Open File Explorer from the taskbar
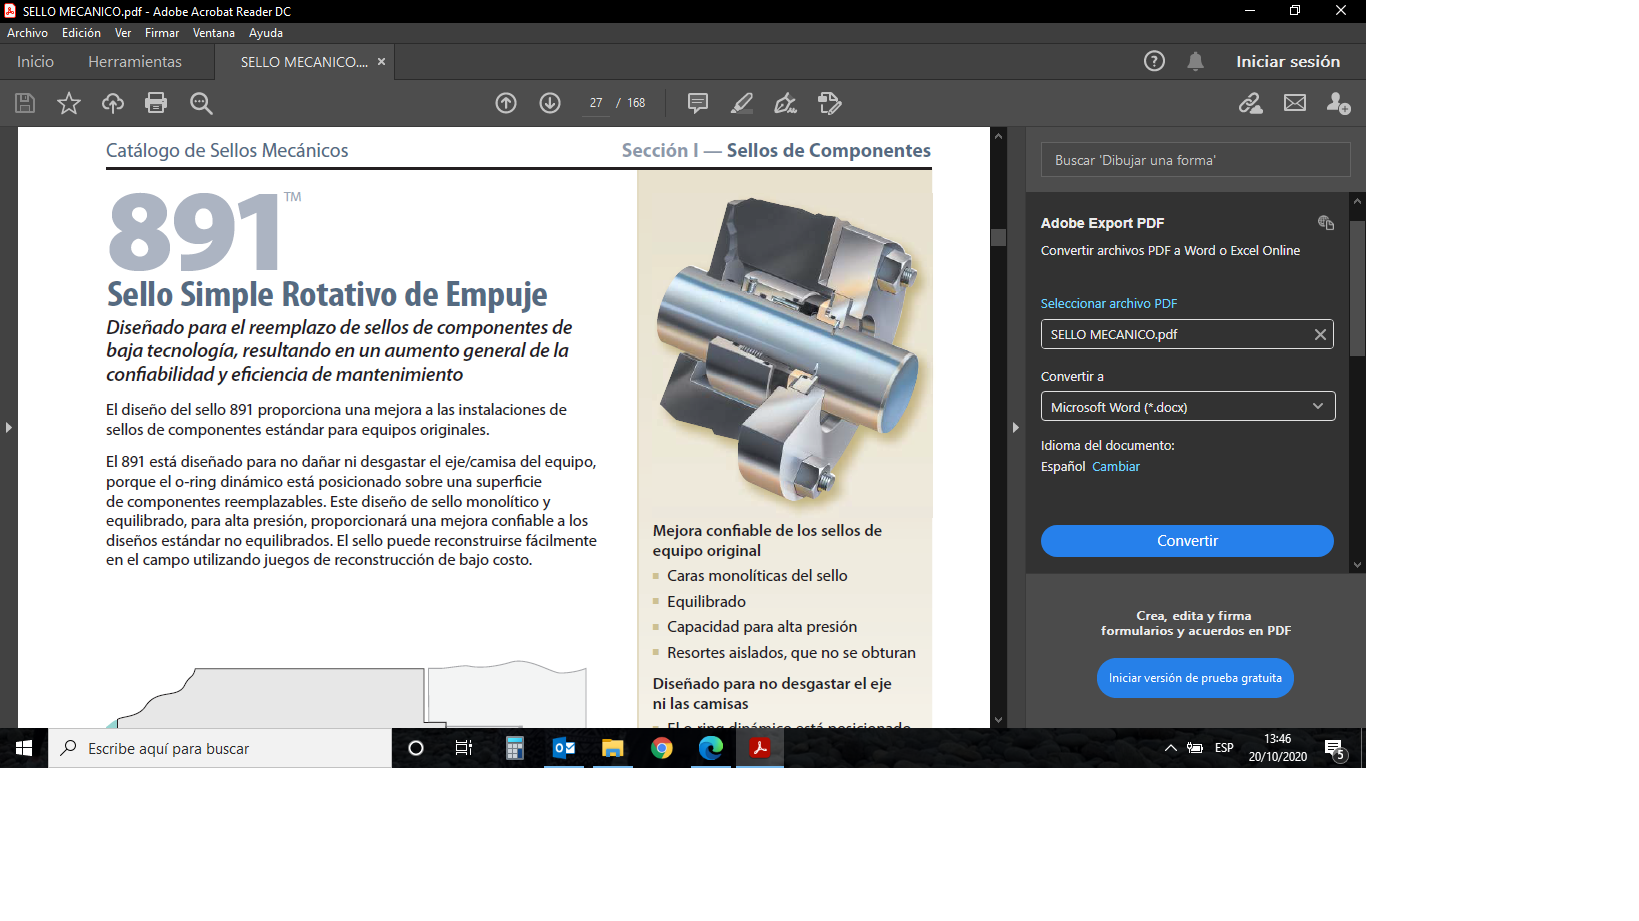1639x921 pixels. pyautogui.click(x=613, y=748)
